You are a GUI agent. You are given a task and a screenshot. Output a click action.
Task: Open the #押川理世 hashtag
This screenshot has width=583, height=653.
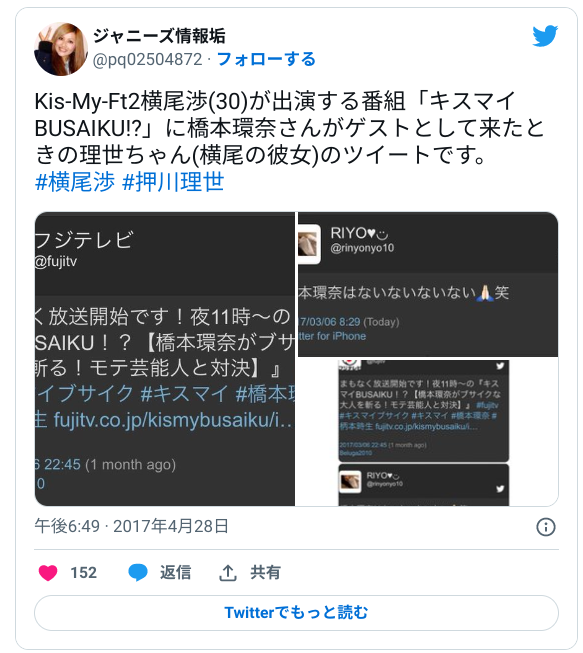pos(173,182)
